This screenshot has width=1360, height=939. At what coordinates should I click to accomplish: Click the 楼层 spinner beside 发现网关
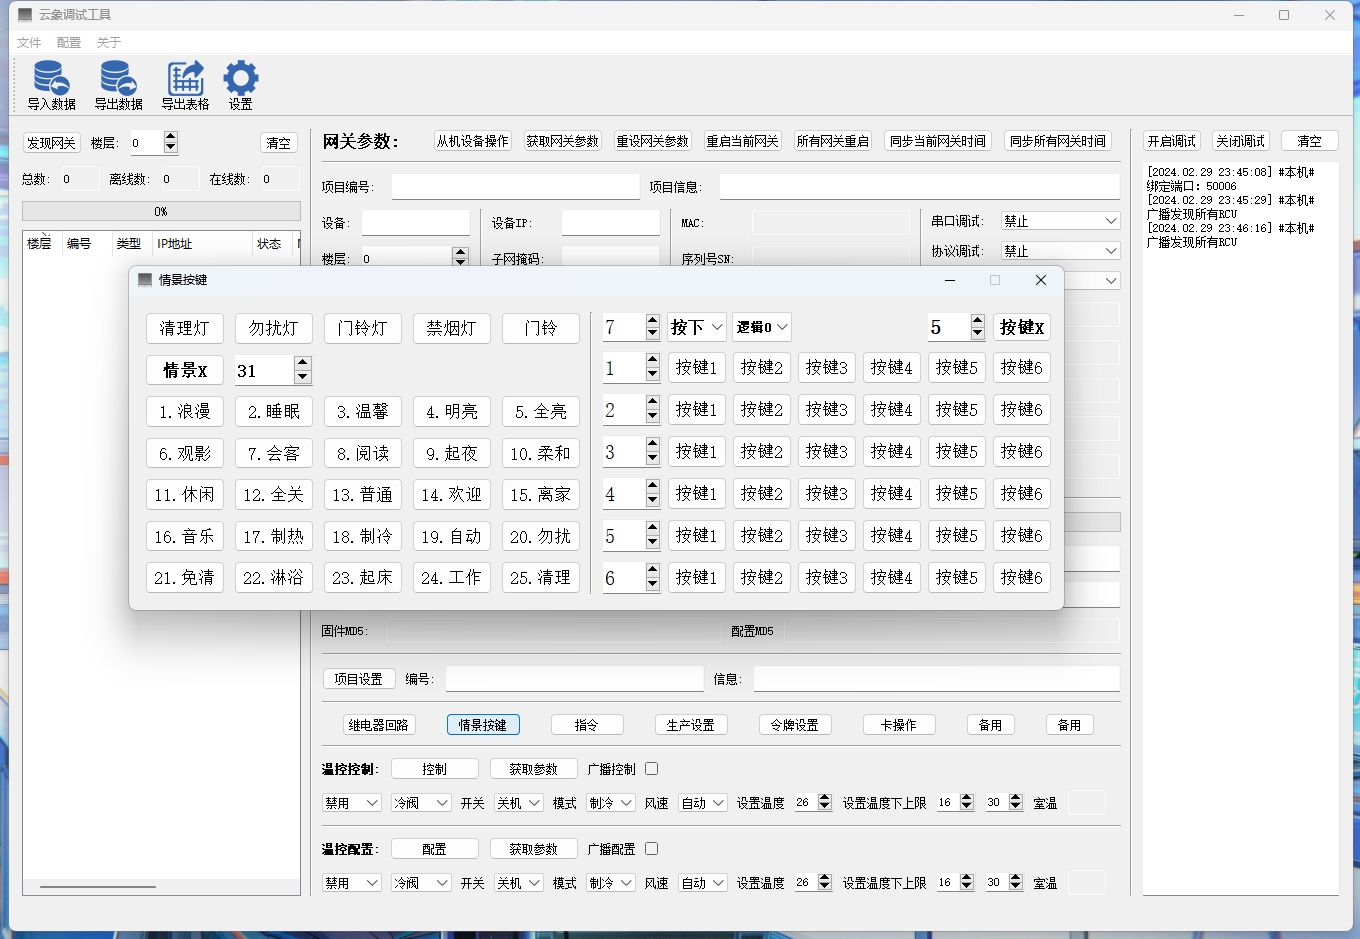[x=154, y=143]
